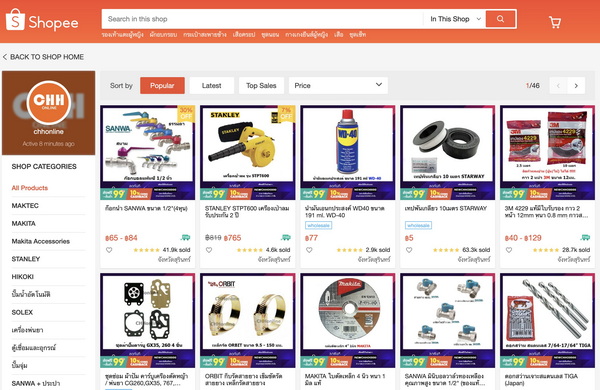
Task: Go to next page arrow
Action: [576, 86]
